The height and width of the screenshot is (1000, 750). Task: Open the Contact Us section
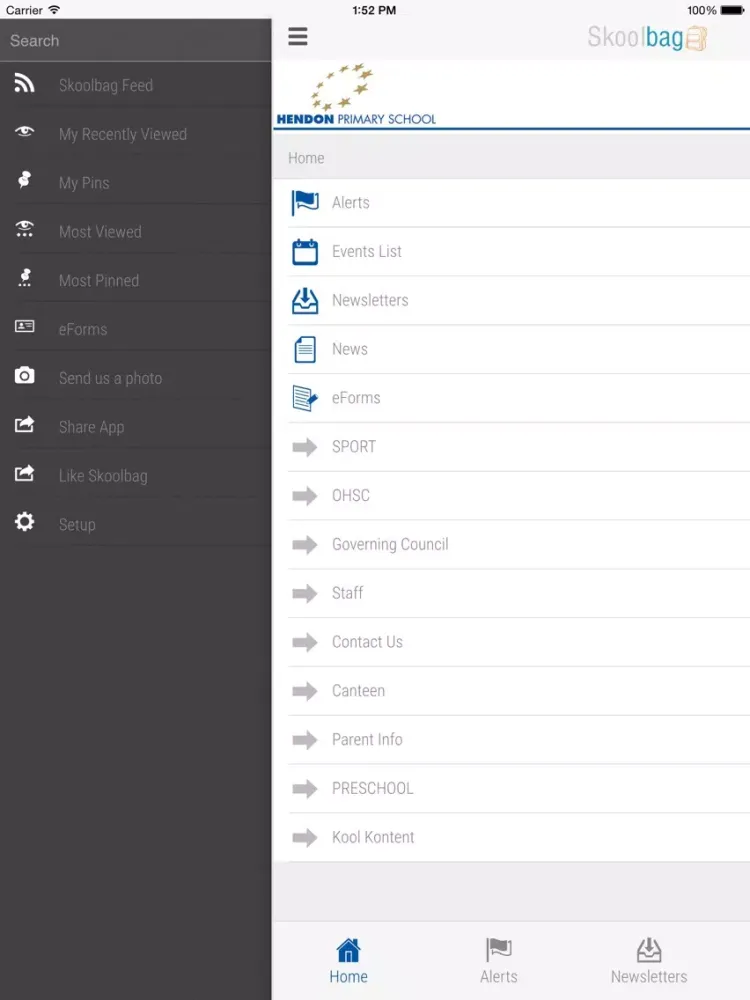coord(511,642)
